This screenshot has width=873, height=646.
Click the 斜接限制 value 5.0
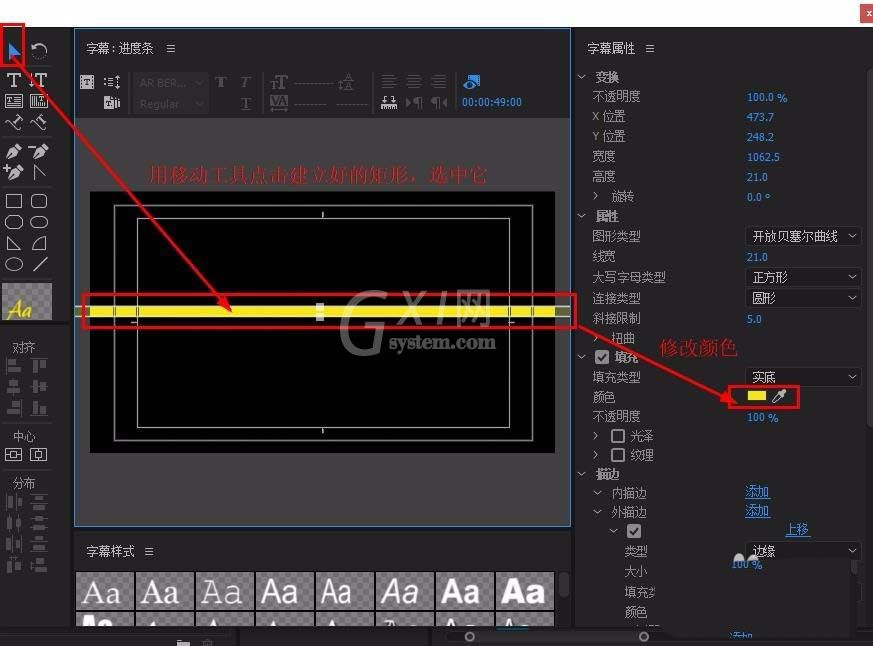[x=754, y=319]
